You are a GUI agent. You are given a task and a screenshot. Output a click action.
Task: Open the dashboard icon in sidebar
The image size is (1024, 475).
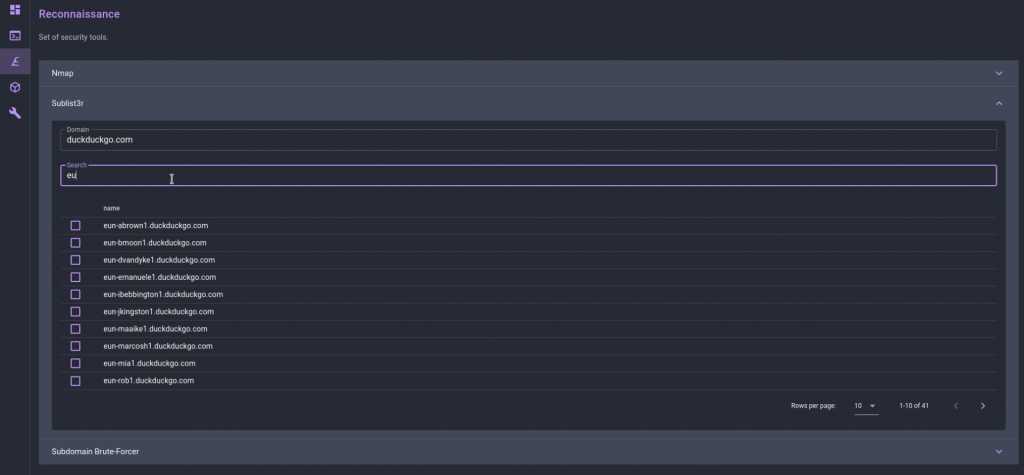15,10
